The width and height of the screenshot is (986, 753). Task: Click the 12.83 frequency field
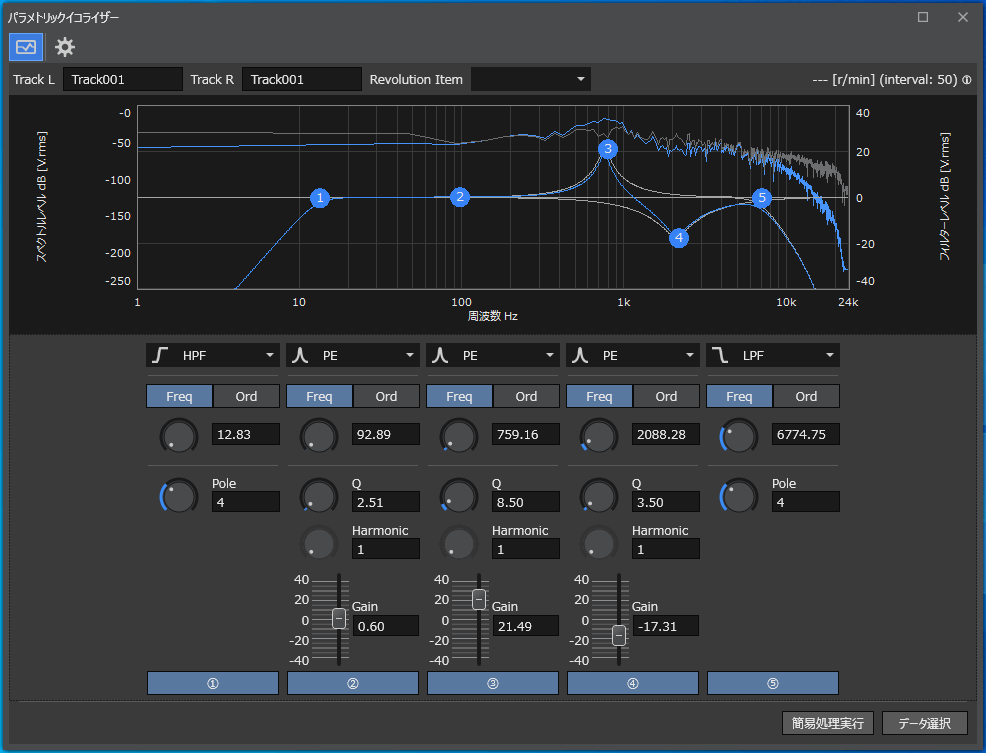click(x=246, y=435)
